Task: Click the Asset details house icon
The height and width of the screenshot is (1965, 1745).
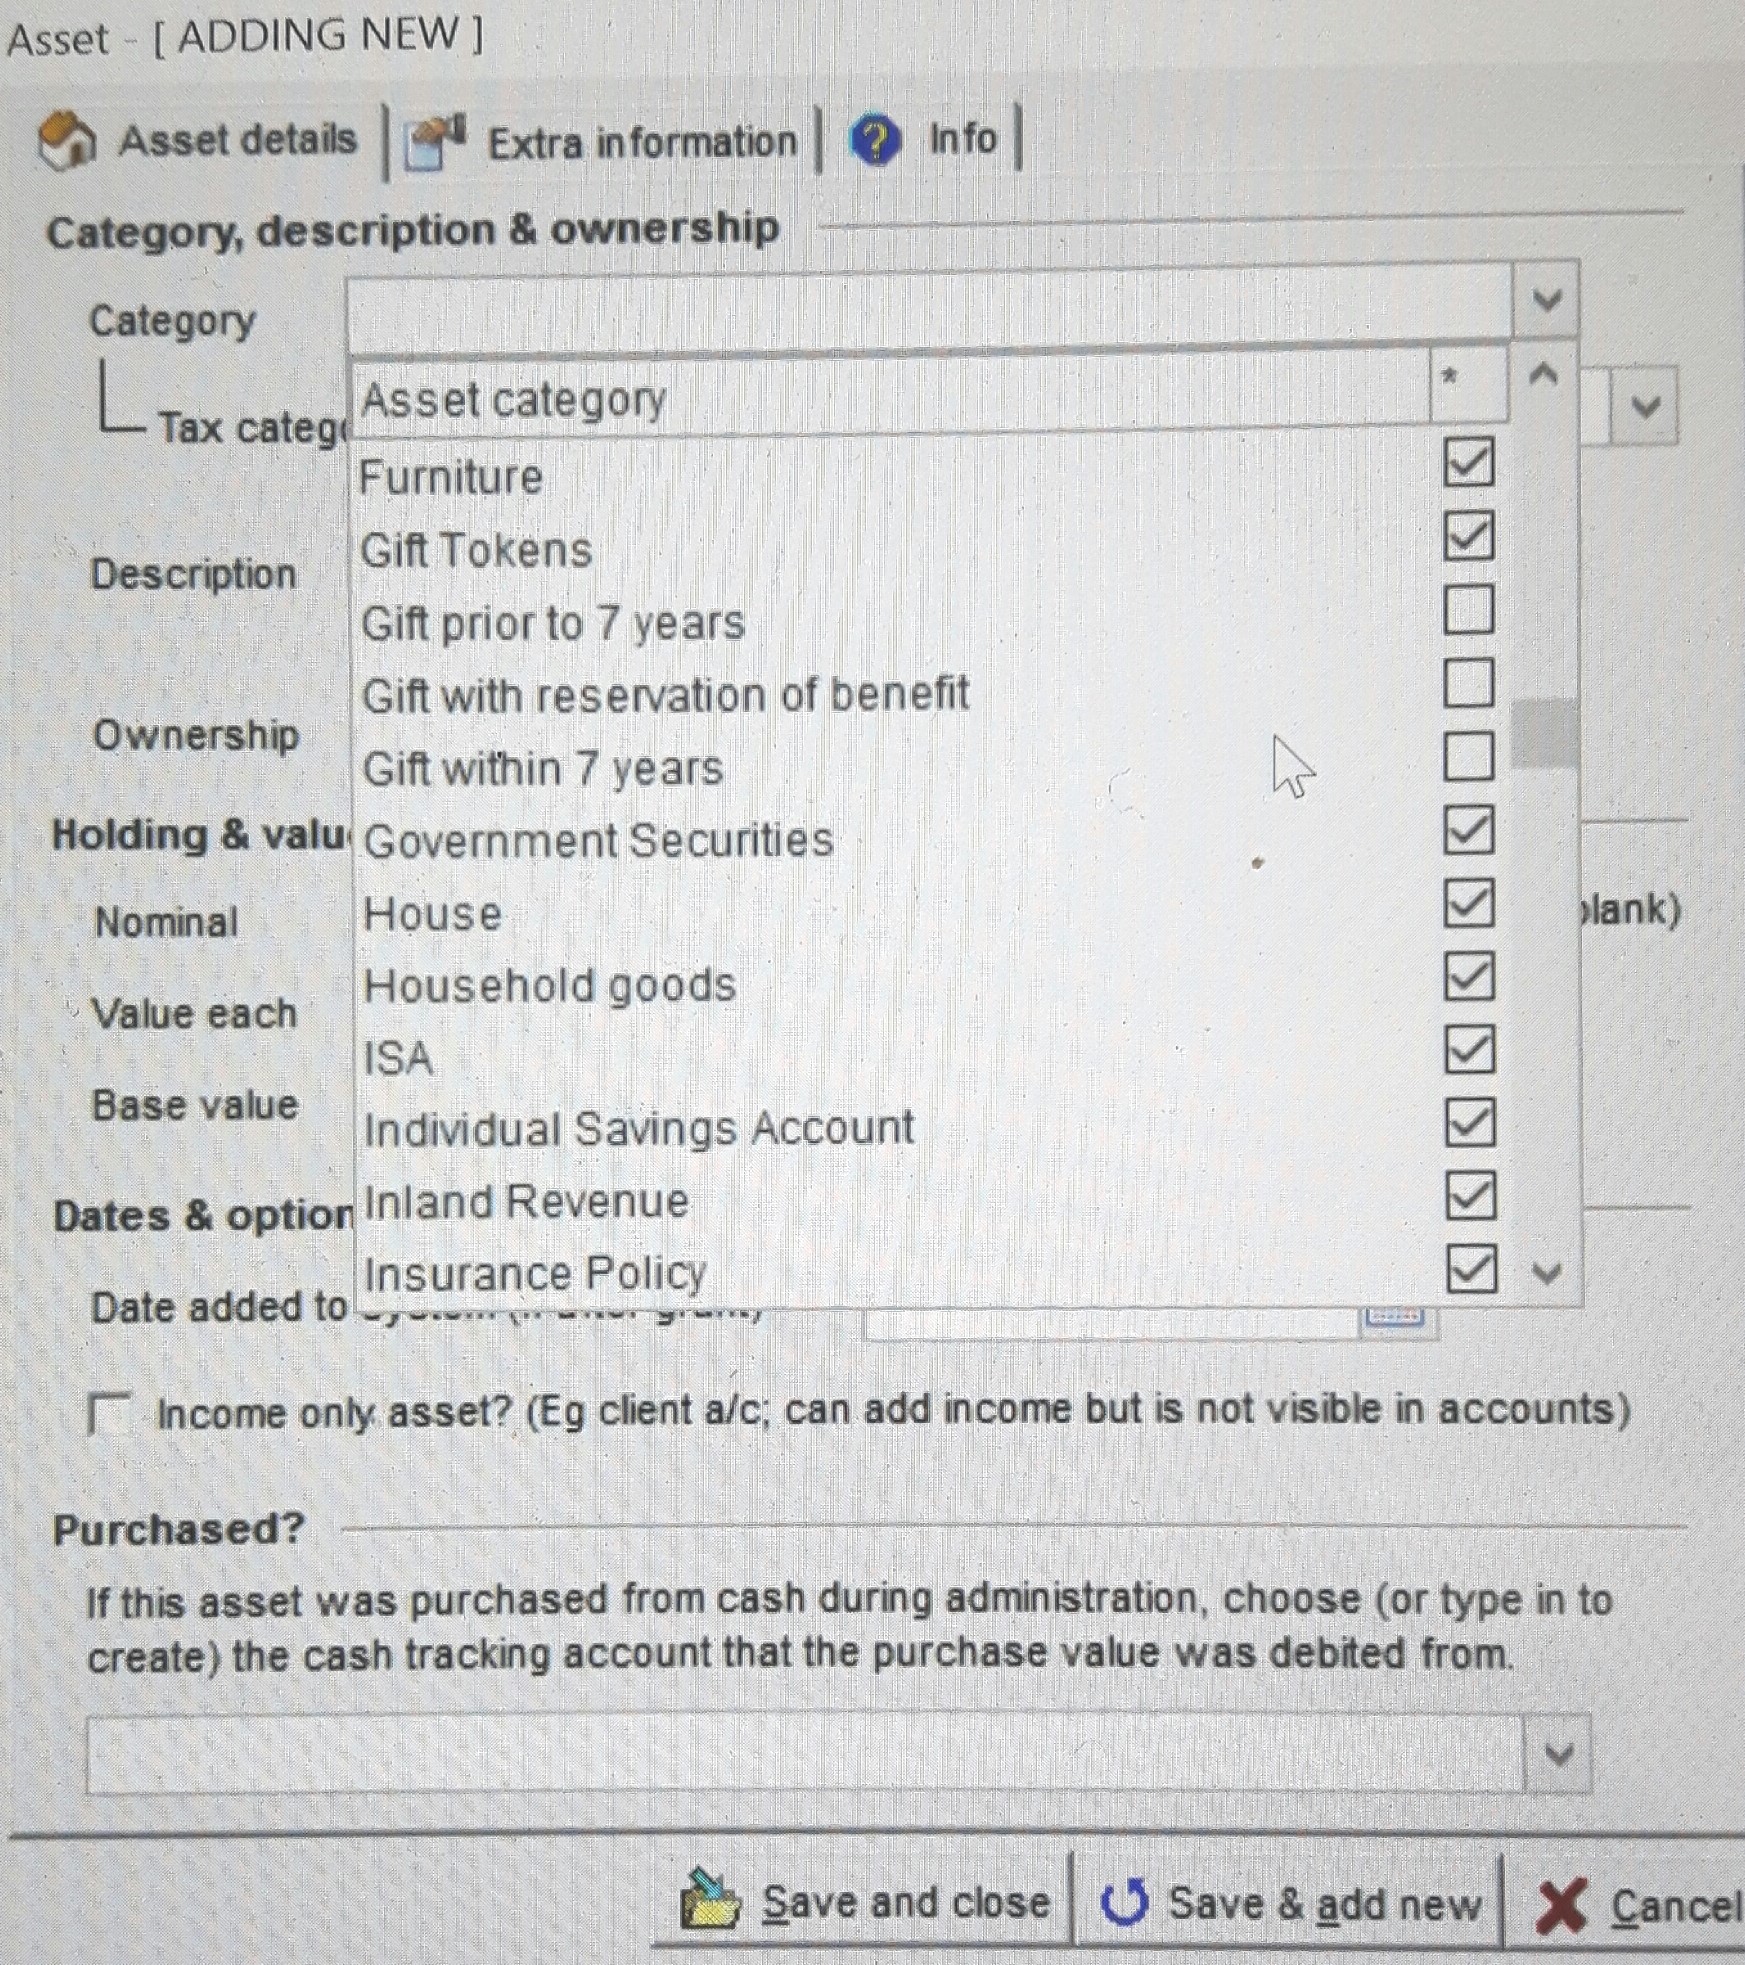Action: point(66,141)
